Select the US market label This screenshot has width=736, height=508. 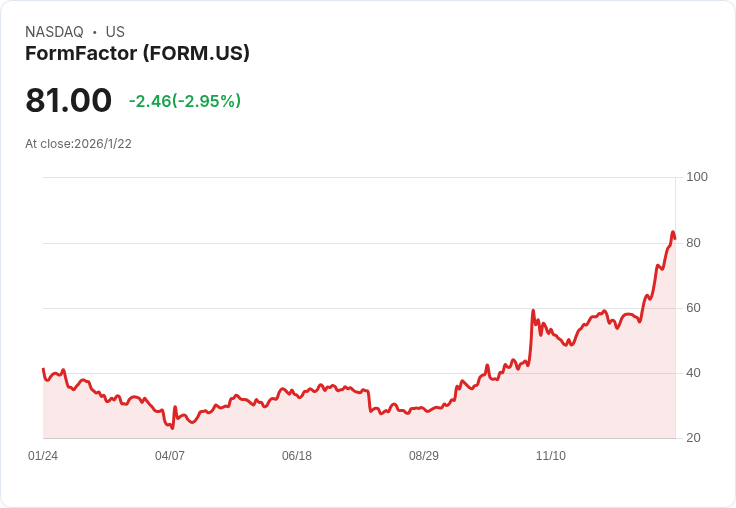tap(115, 32)
